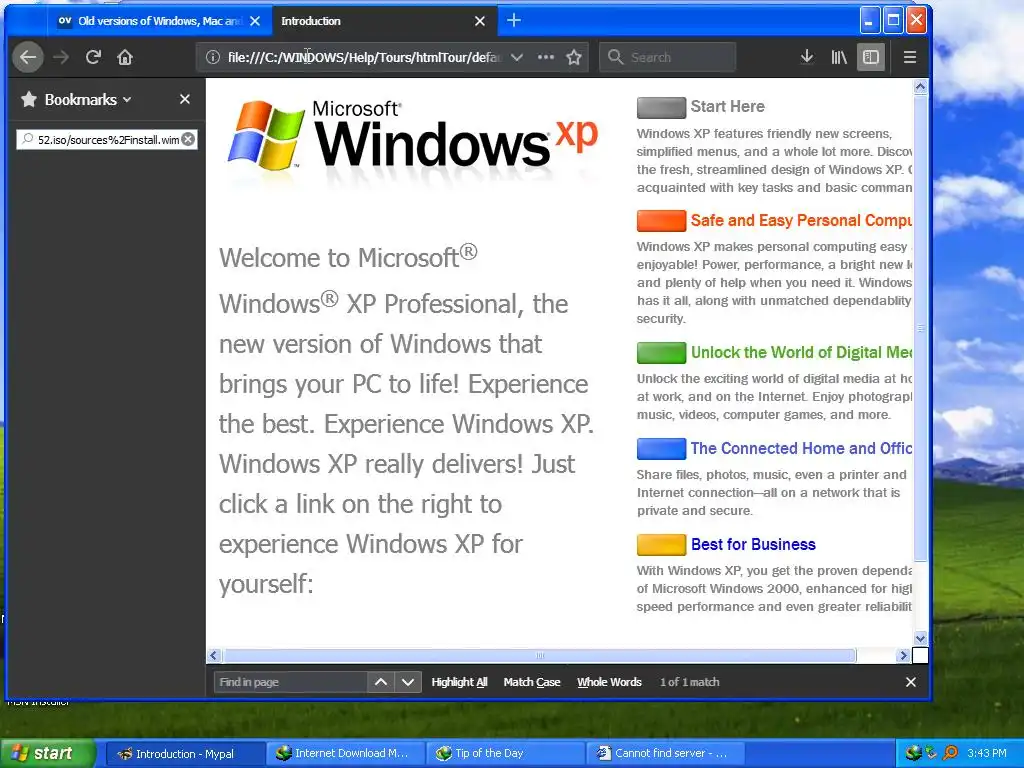Switch to Tip of the Day taskbar window

[x=505, y=754]
